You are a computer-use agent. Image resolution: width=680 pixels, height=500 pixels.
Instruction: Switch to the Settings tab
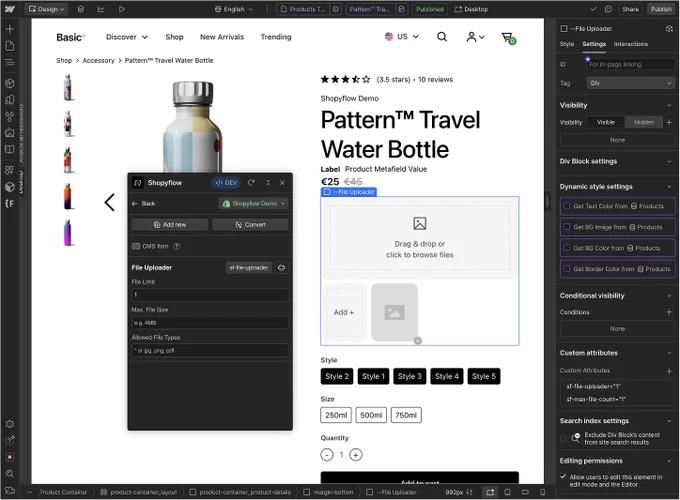coord(594,44)
